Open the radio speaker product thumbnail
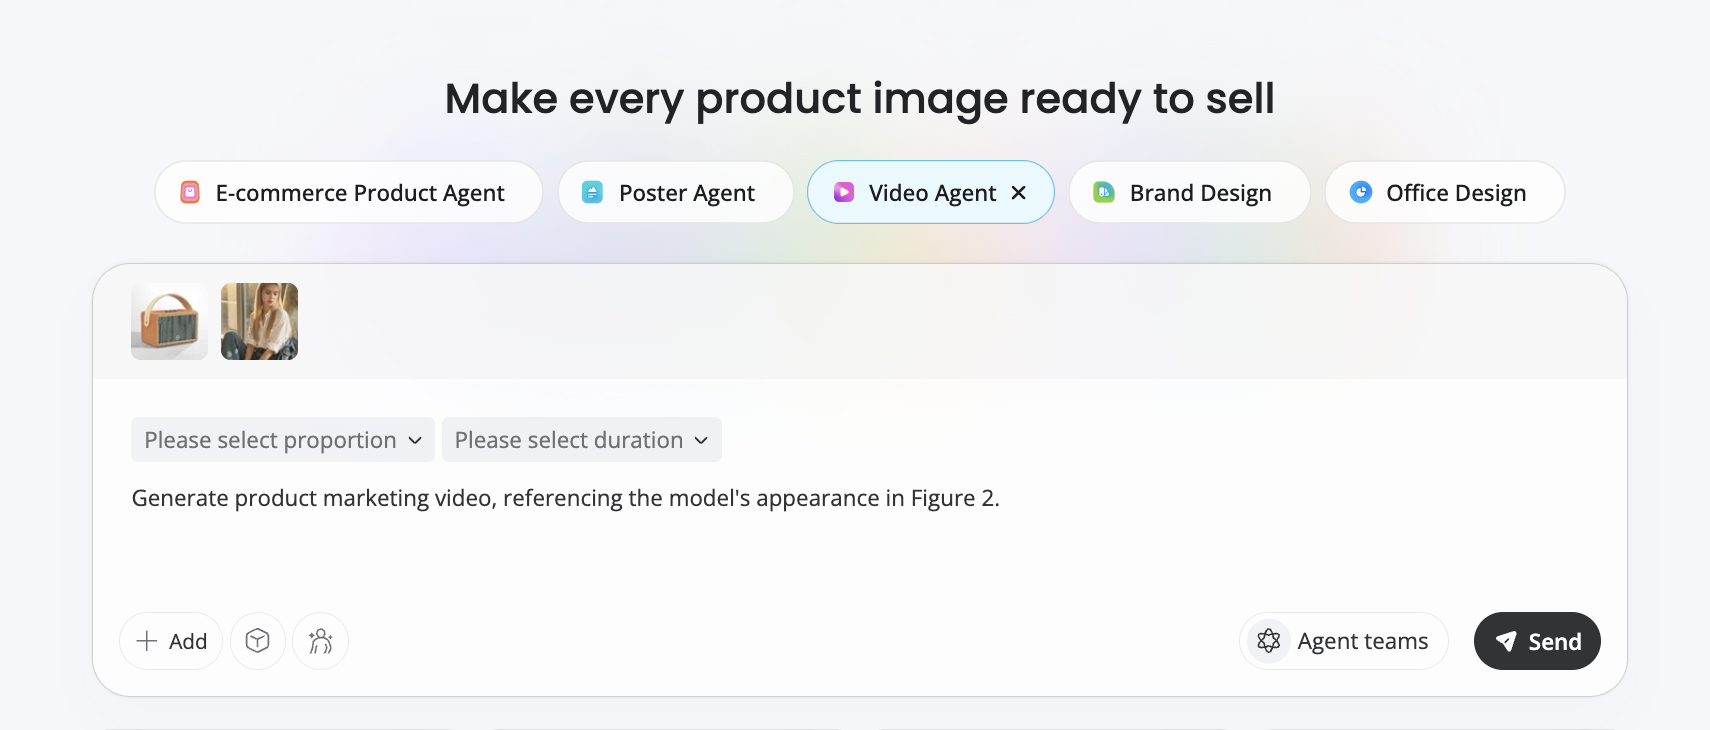The image size is (1710, 730). tap(169, 321)
